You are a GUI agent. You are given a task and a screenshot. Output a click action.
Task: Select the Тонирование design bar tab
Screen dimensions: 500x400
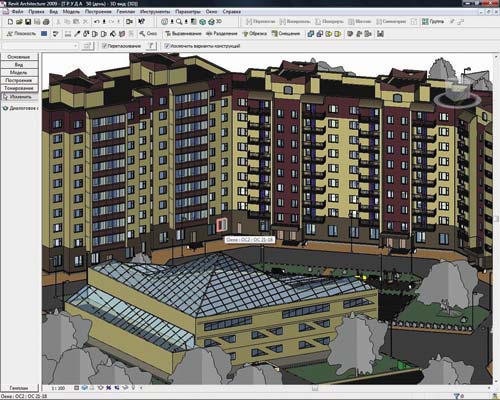coord(19,88)
